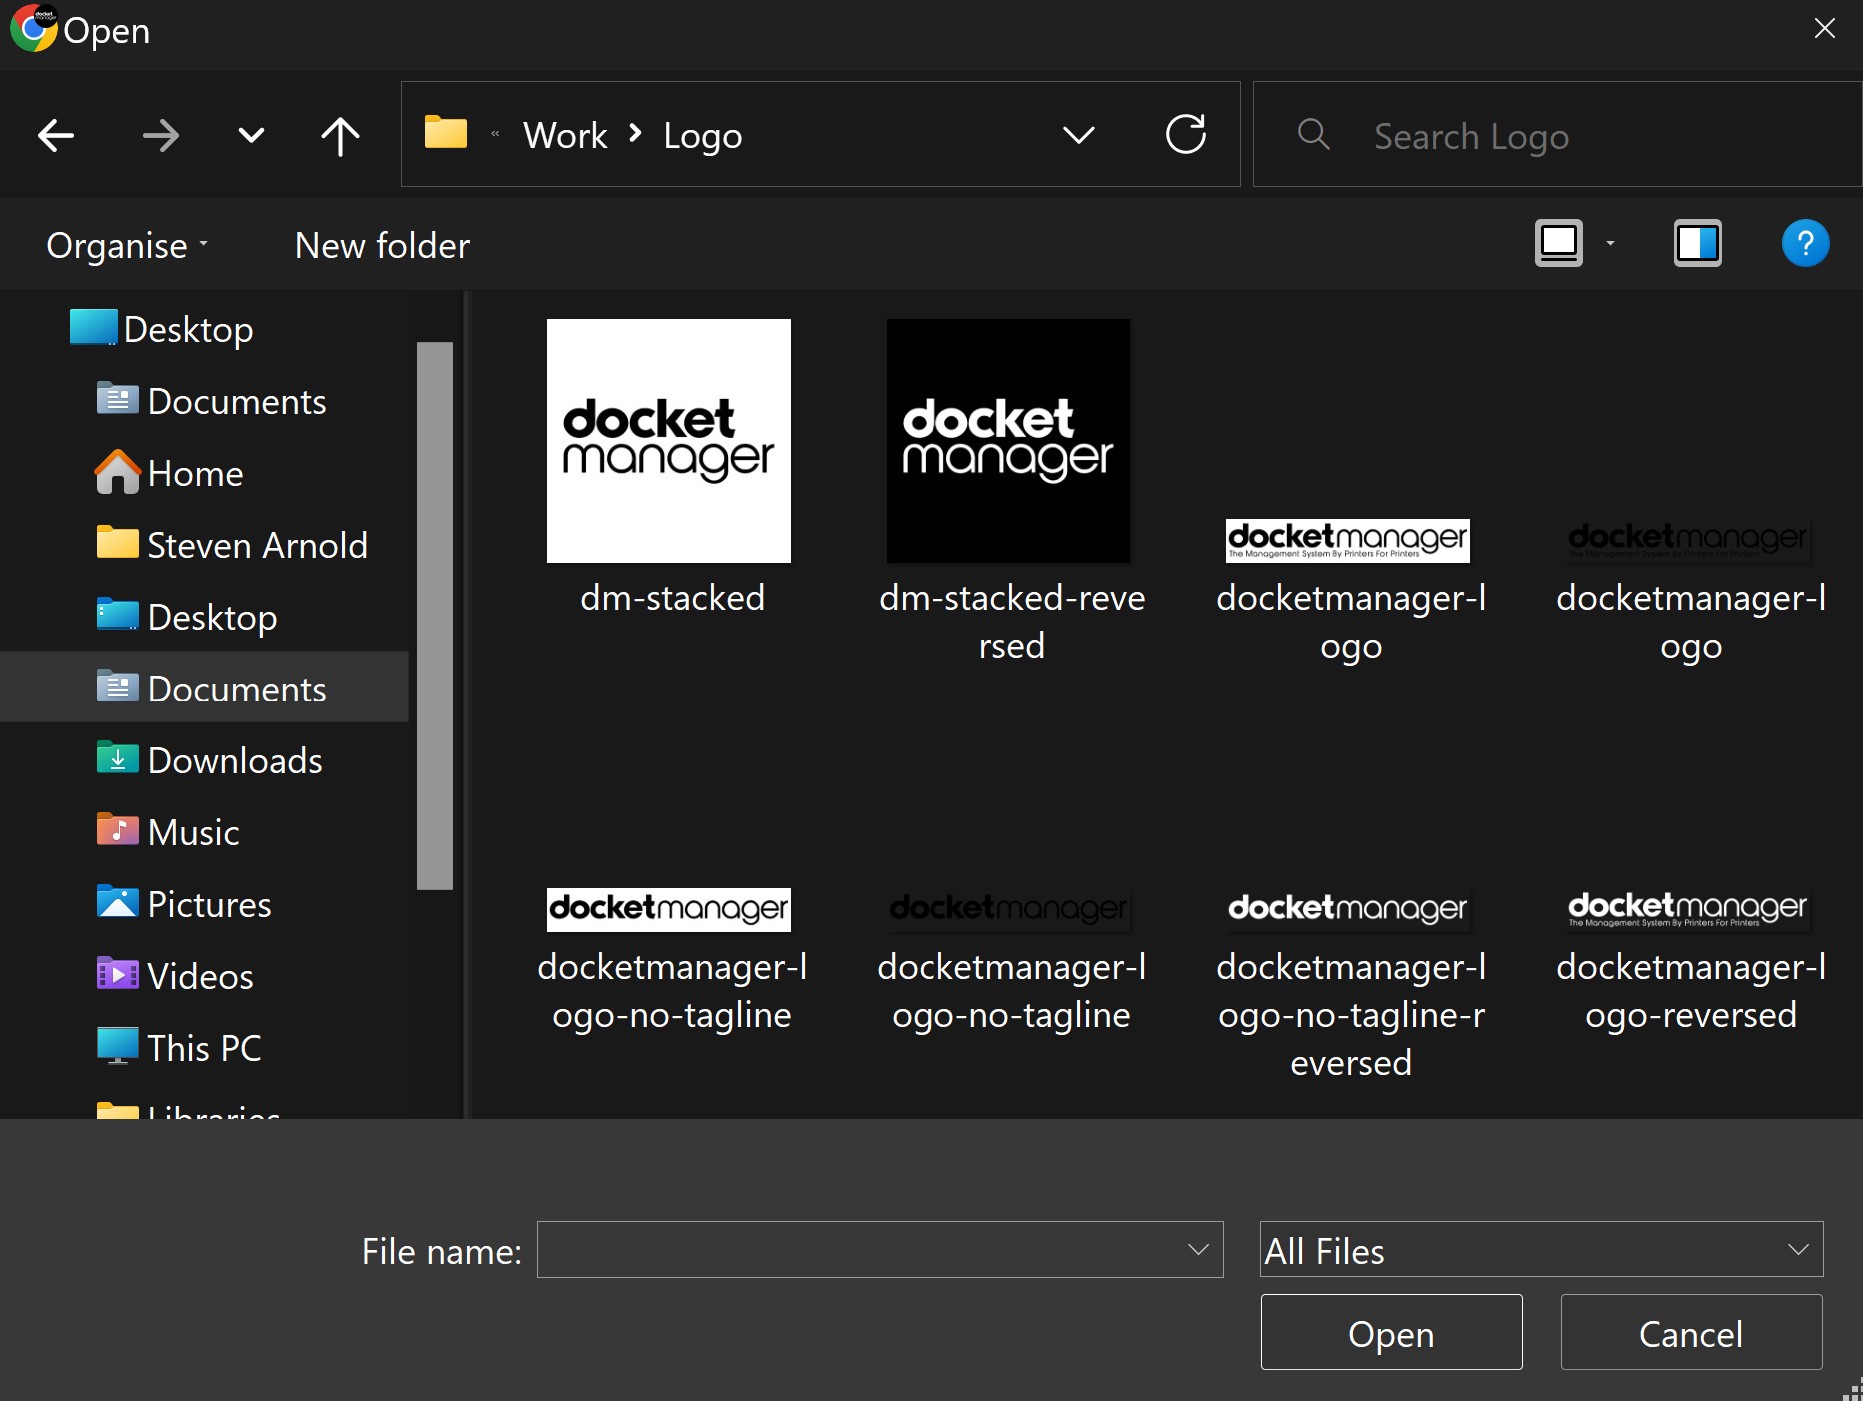Image resolution: width=1863 pixels, height=1401 pixels.
Task: Click the sidebar vertical scrollbar
Action: 435,615
